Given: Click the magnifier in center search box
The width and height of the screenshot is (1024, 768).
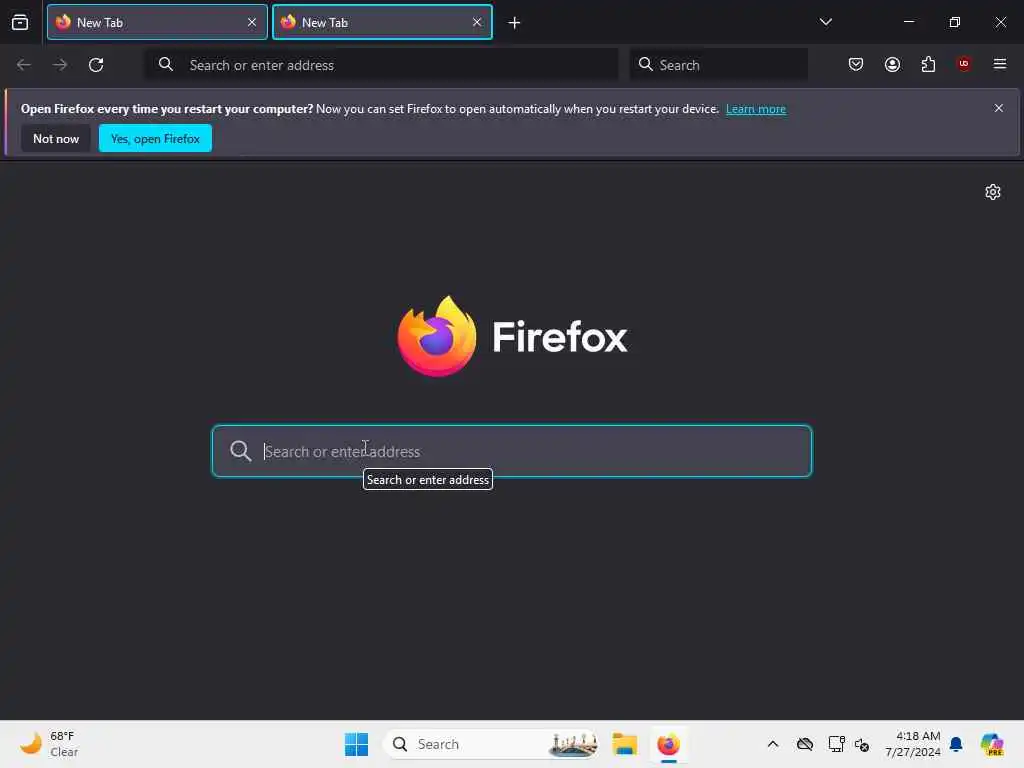Looking at the screenshot, I should (240, 451).
